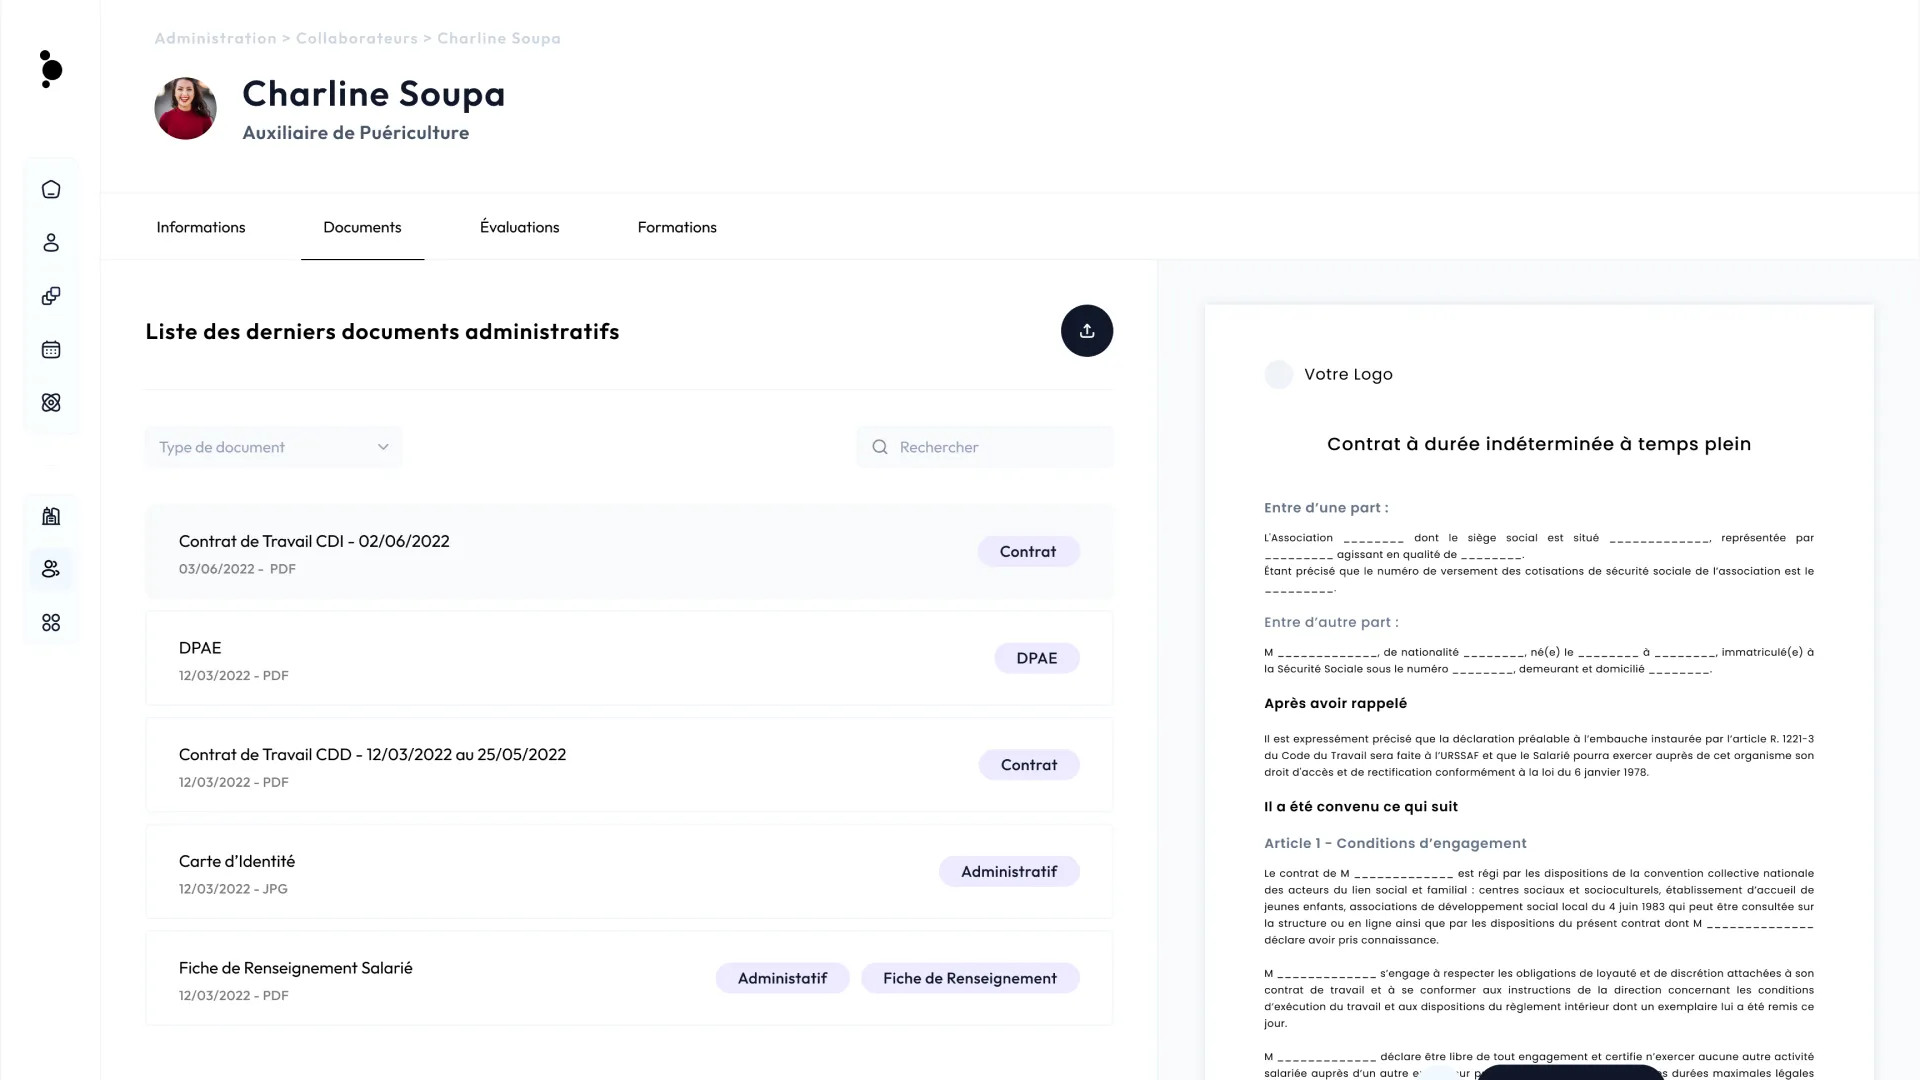
Task: Open the four-circles apps icon
Action: click(x=51, y=623)
